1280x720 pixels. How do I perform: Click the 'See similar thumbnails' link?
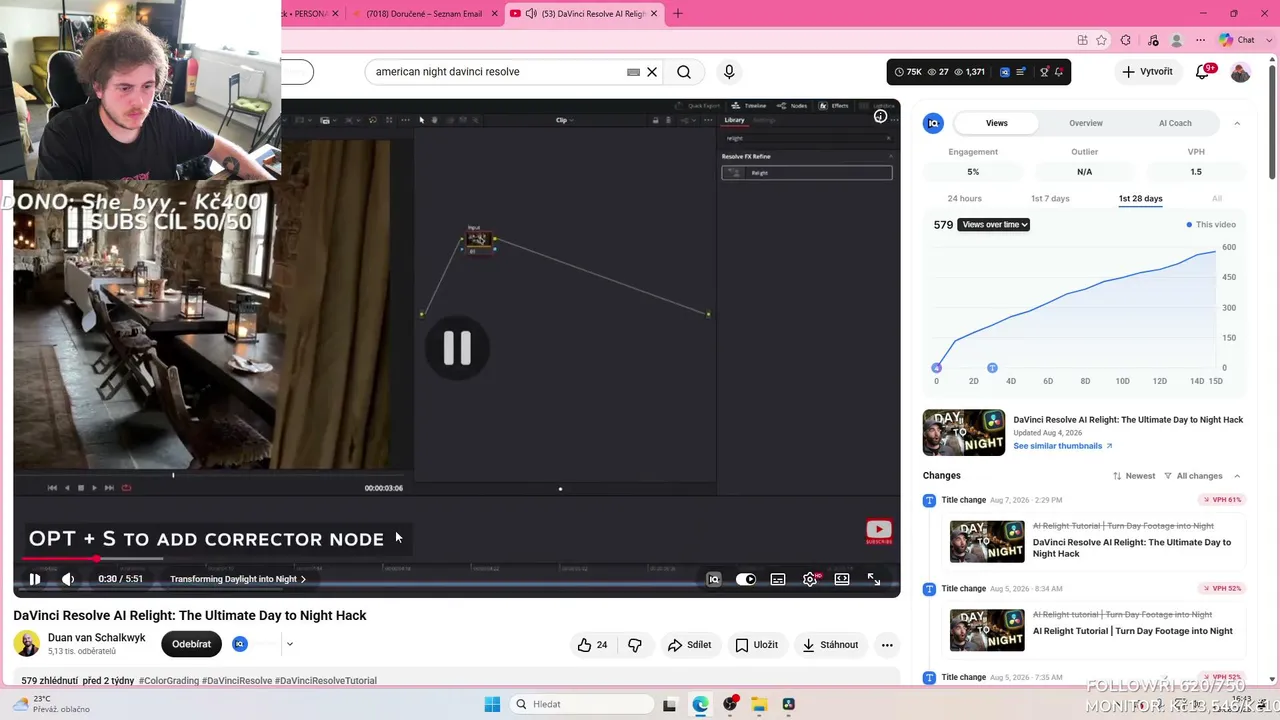(x=1063, y=446)
